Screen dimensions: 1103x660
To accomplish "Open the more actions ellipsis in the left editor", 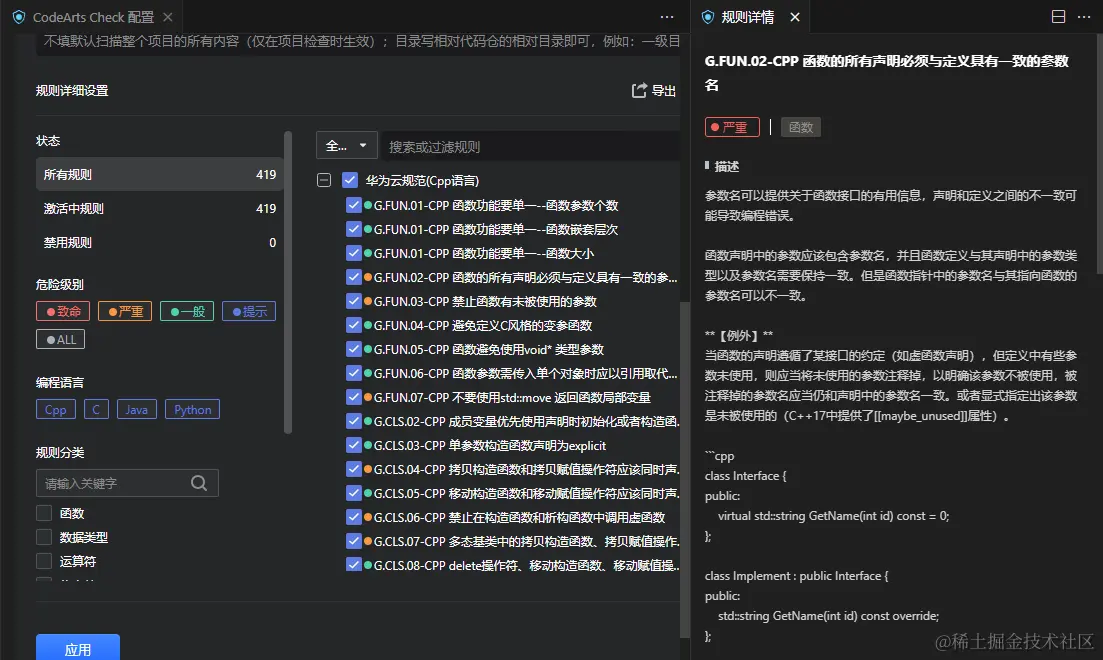I will (667, 17).
